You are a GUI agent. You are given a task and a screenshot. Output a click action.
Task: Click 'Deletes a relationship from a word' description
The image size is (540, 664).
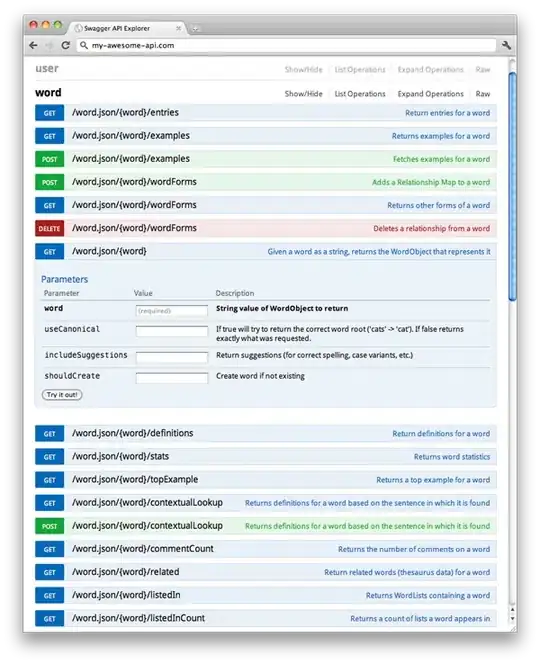click(432, 229)
